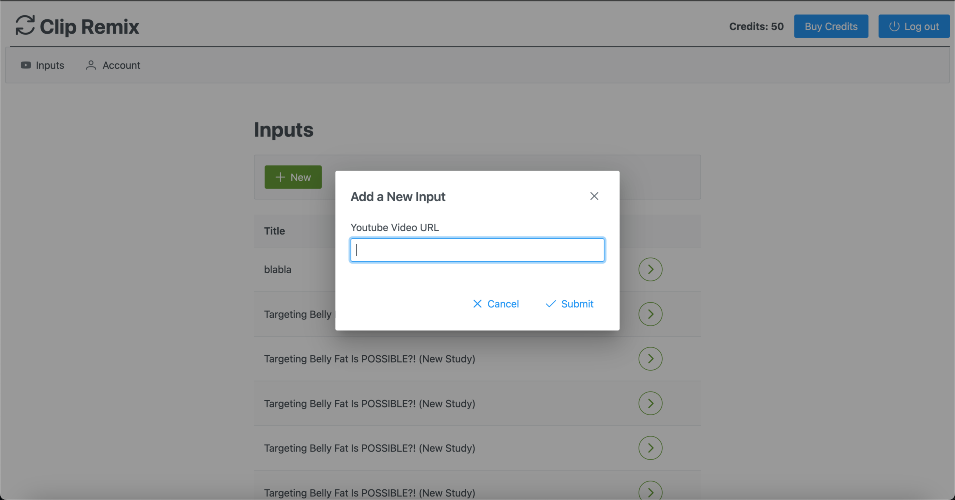
Task: Focus the Youtube Video URL text field
Action: click(477, 250)
